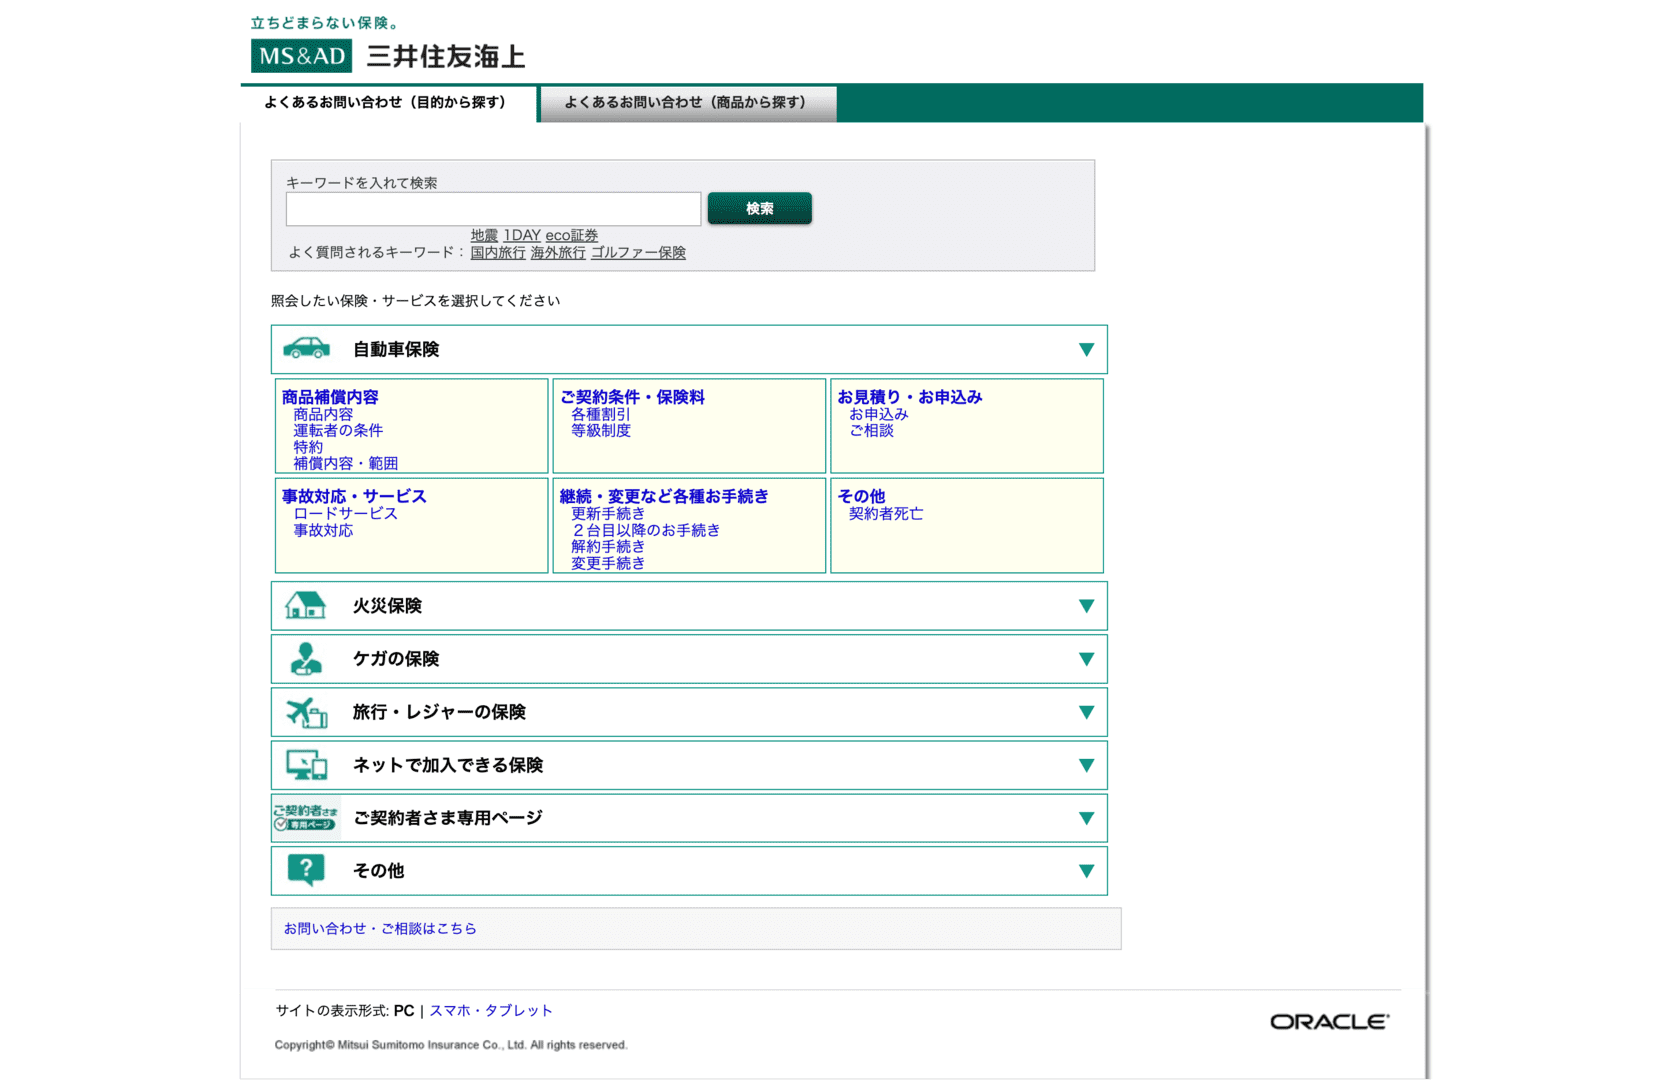The image size is (1663, 1080).
Task: Open the 変更手続き link
Action: [608, 563]
